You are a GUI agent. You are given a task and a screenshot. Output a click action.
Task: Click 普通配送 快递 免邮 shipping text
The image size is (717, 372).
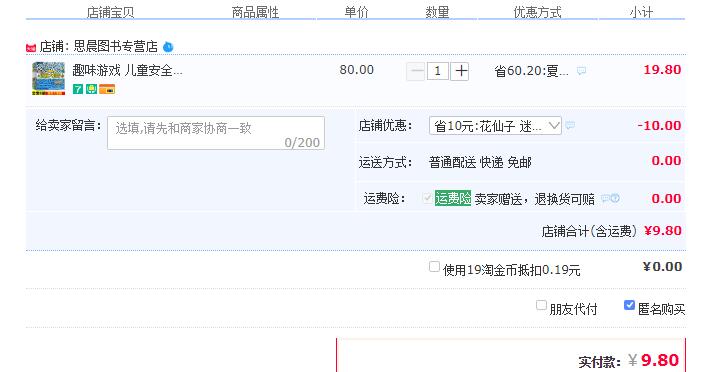(480, 162)
